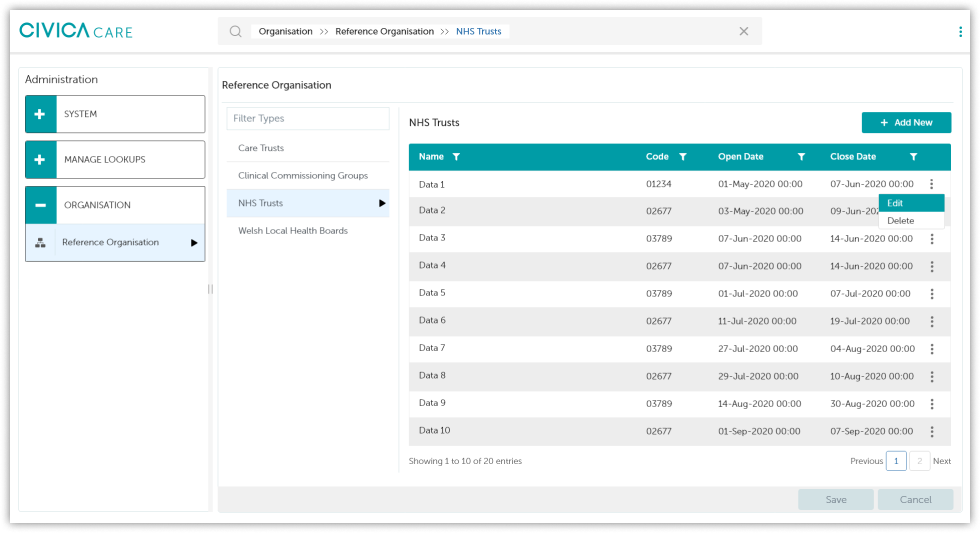980x533 pixels.
Task: Open the row actions for Data 9
Action: 932,404
